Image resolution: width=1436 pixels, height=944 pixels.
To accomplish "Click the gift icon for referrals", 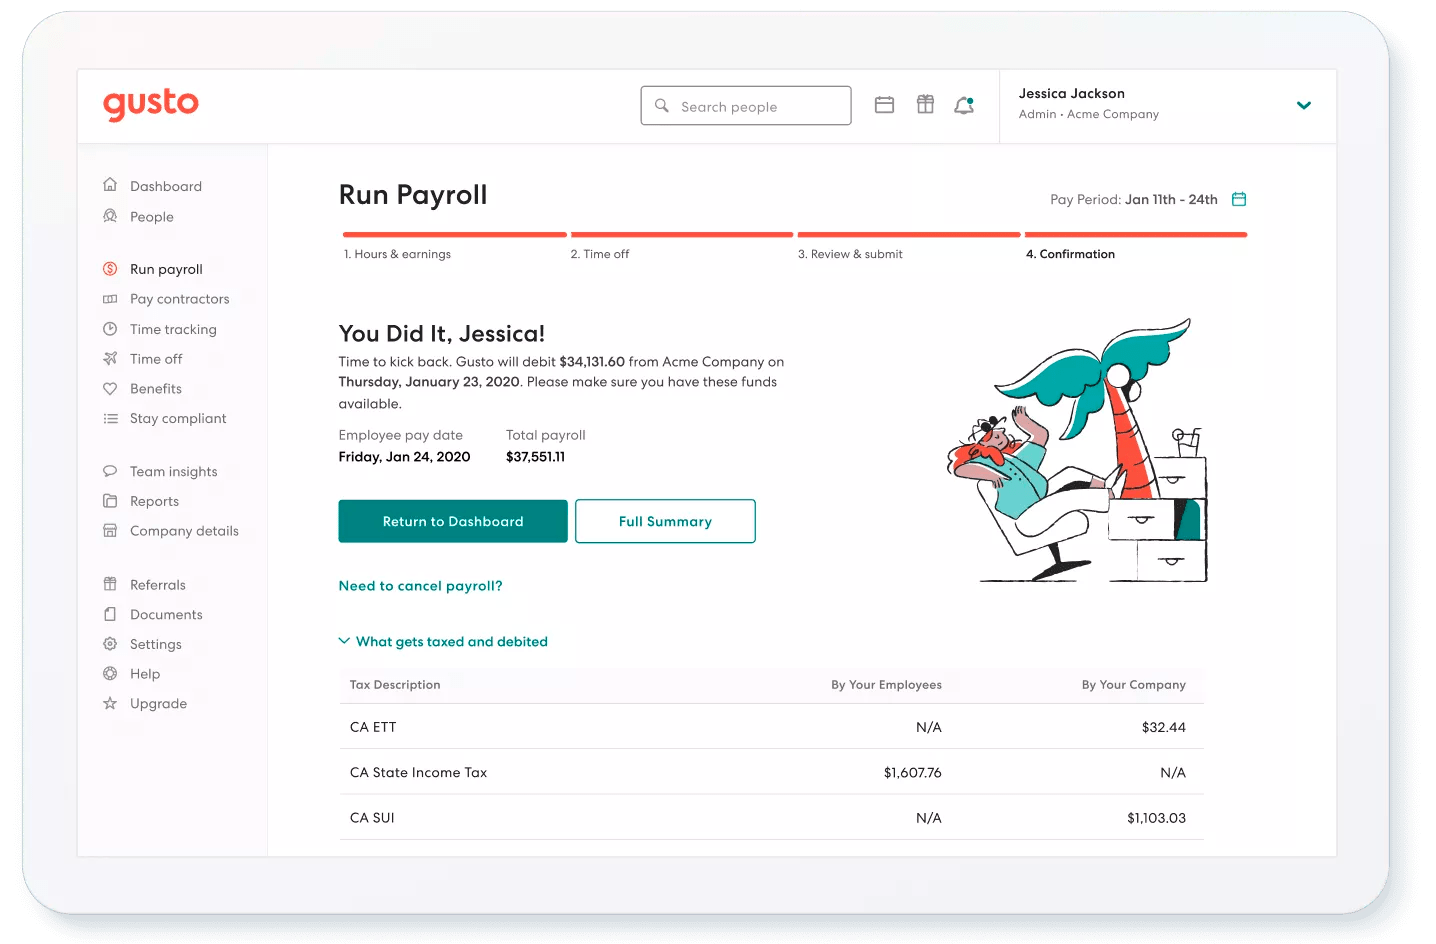I will coord(924,104).
